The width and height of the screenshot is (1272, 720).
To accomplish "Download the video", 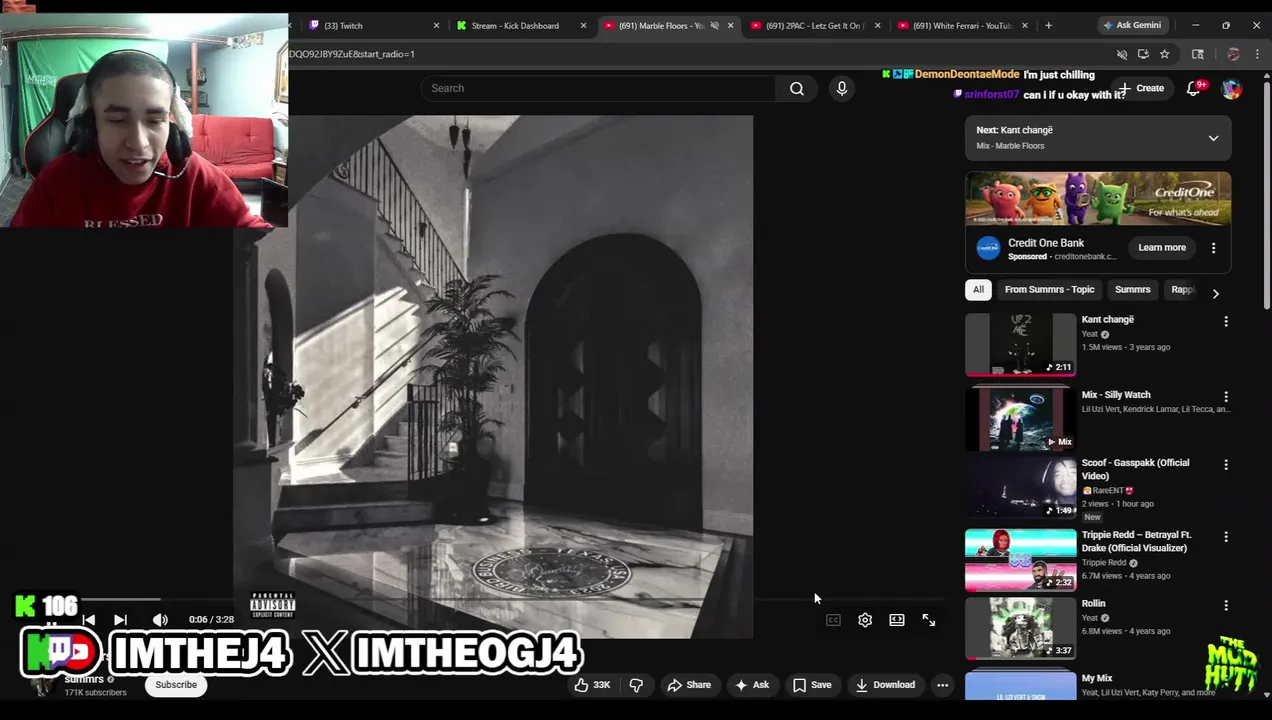I will point(885,685).
